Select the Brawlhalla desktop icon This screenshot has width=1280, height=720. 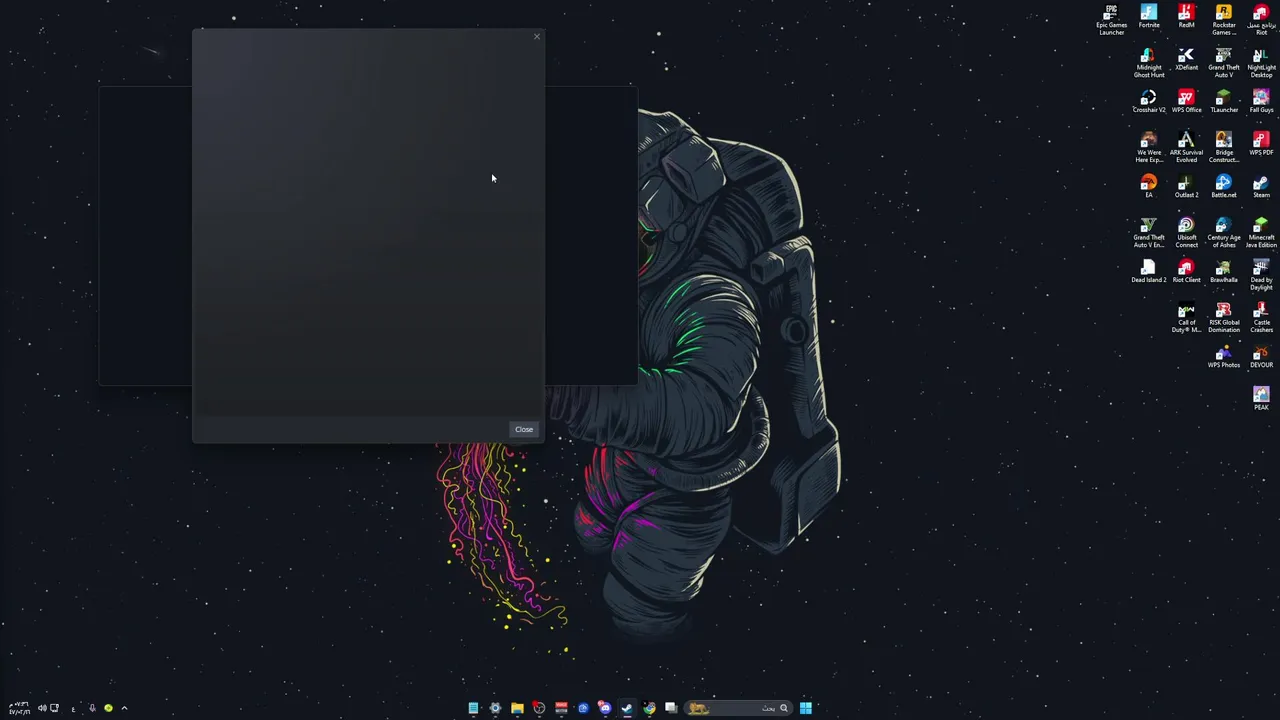[1224, 272]
